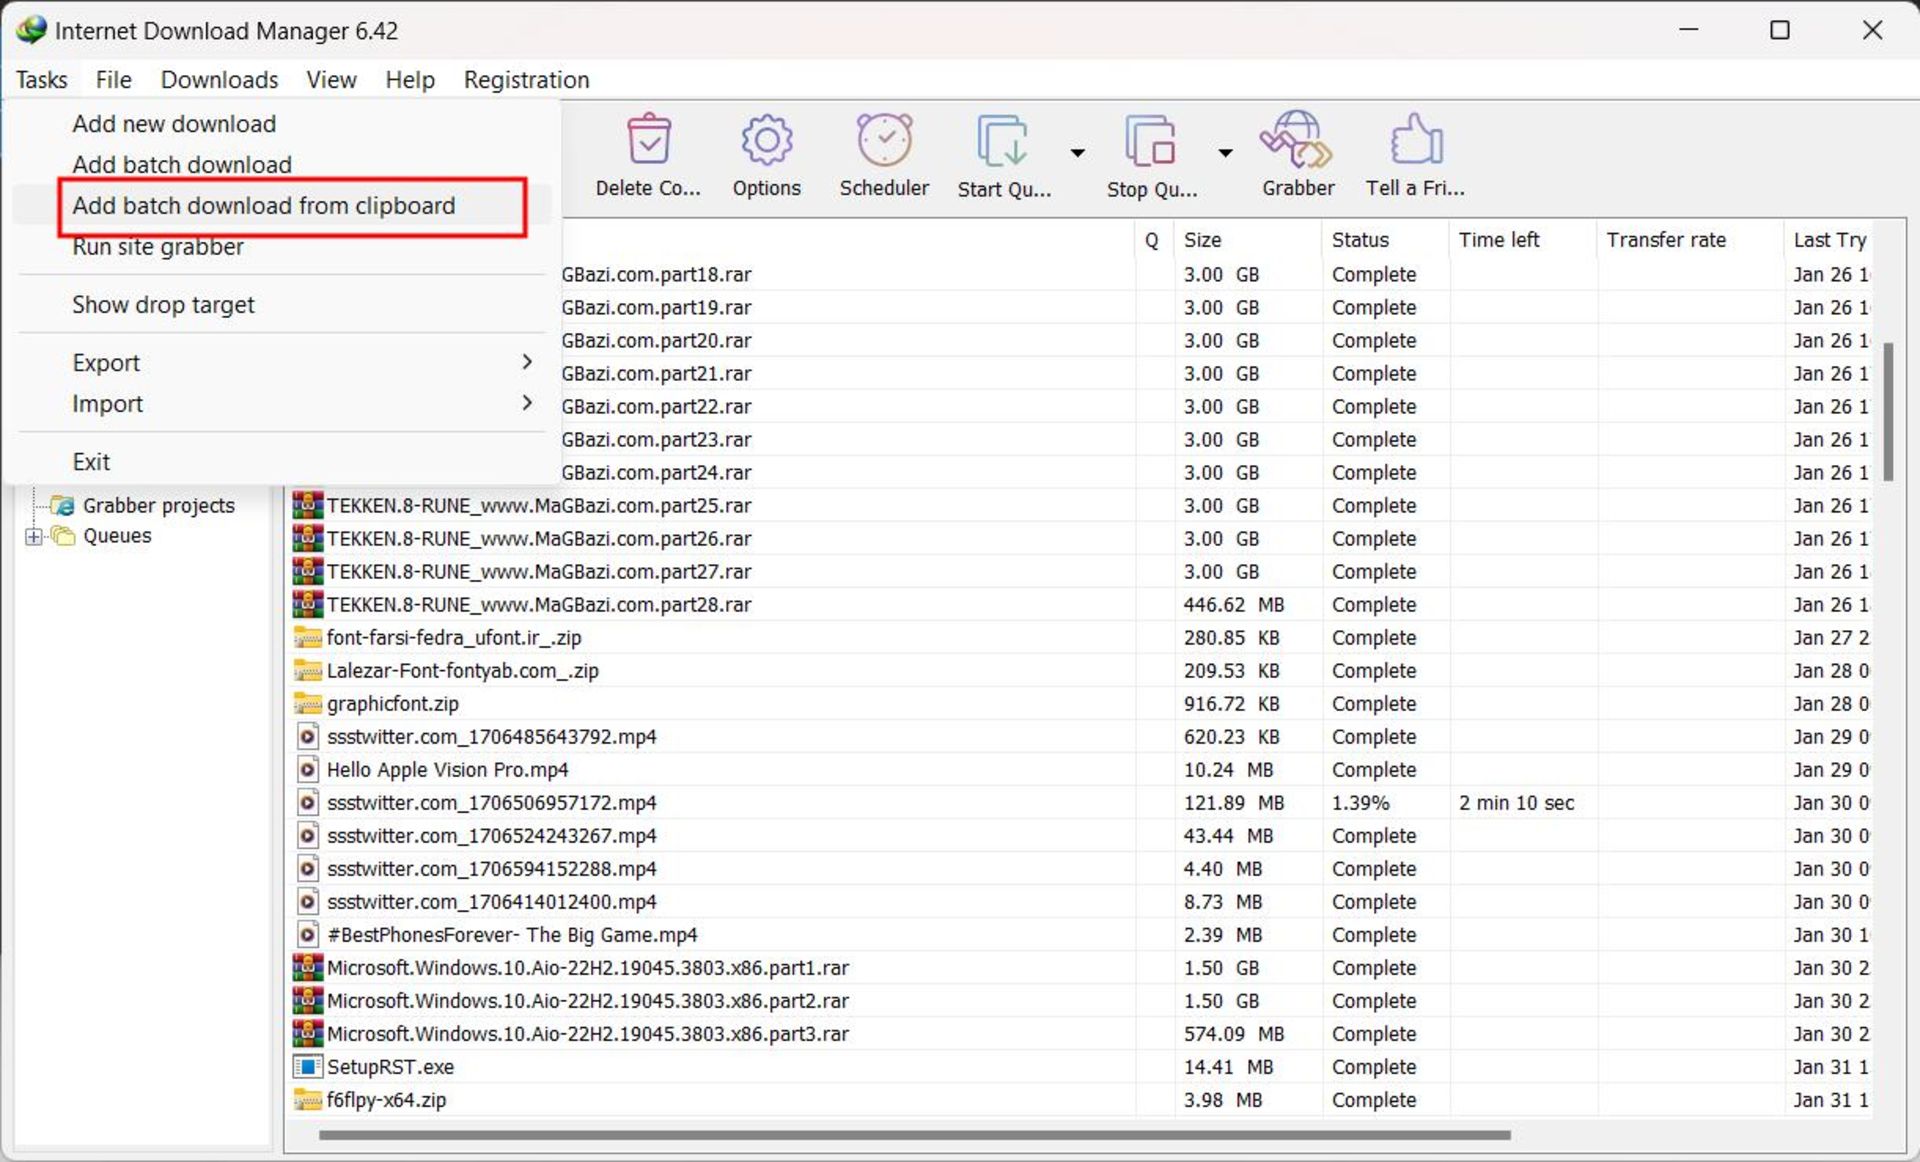Click the RAR icon of Windows.10 part3.rar

click(307, 1033)
